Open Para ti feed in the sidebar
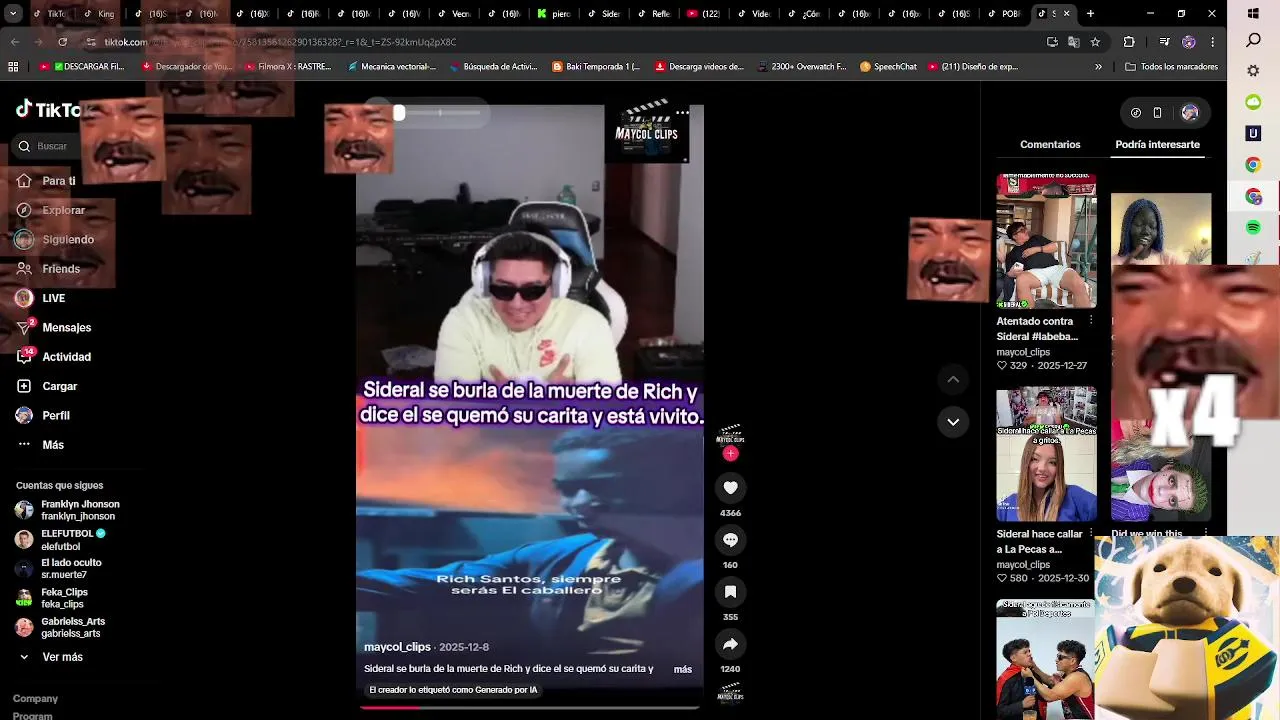This screenshot has width=1280, height=720. click(x=46, y=181)
